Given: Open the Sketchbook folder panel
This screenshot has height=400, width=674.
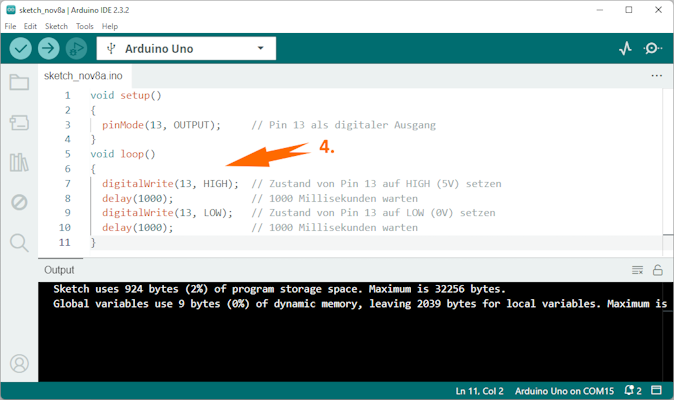Looking at the screenshot, I should [x=19, y=82].
